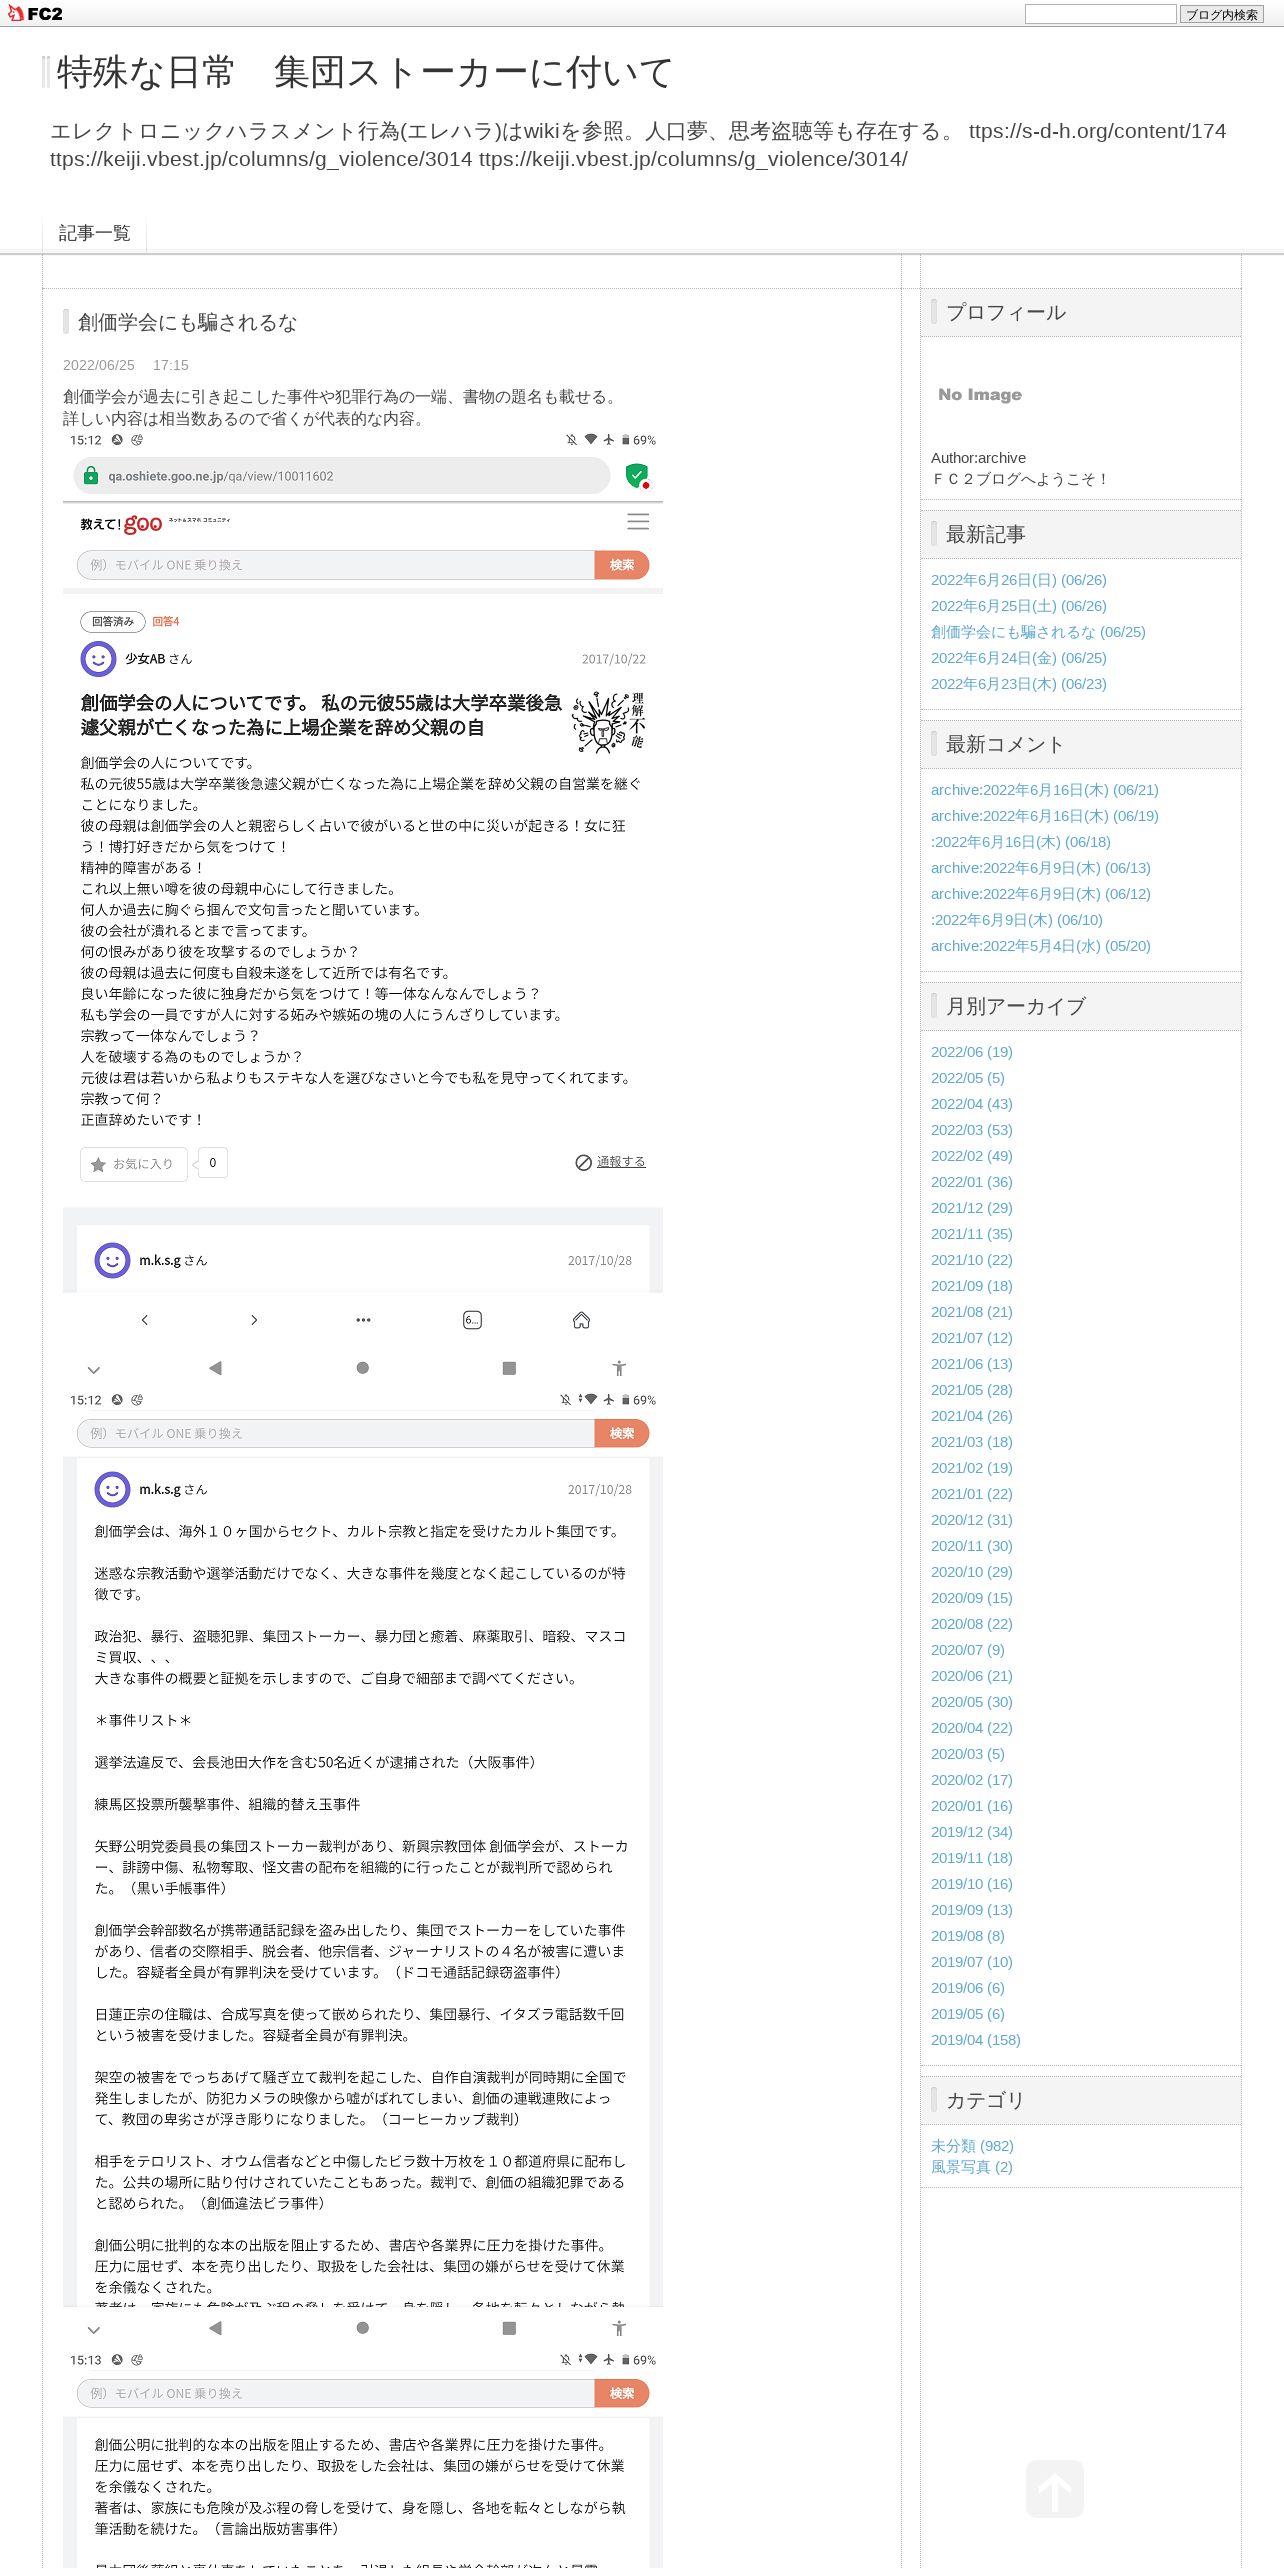Open comment :2022年6月16日(木) (06/18)
Screen dimensions: 1284x2568
click(x=1020, y=842)
